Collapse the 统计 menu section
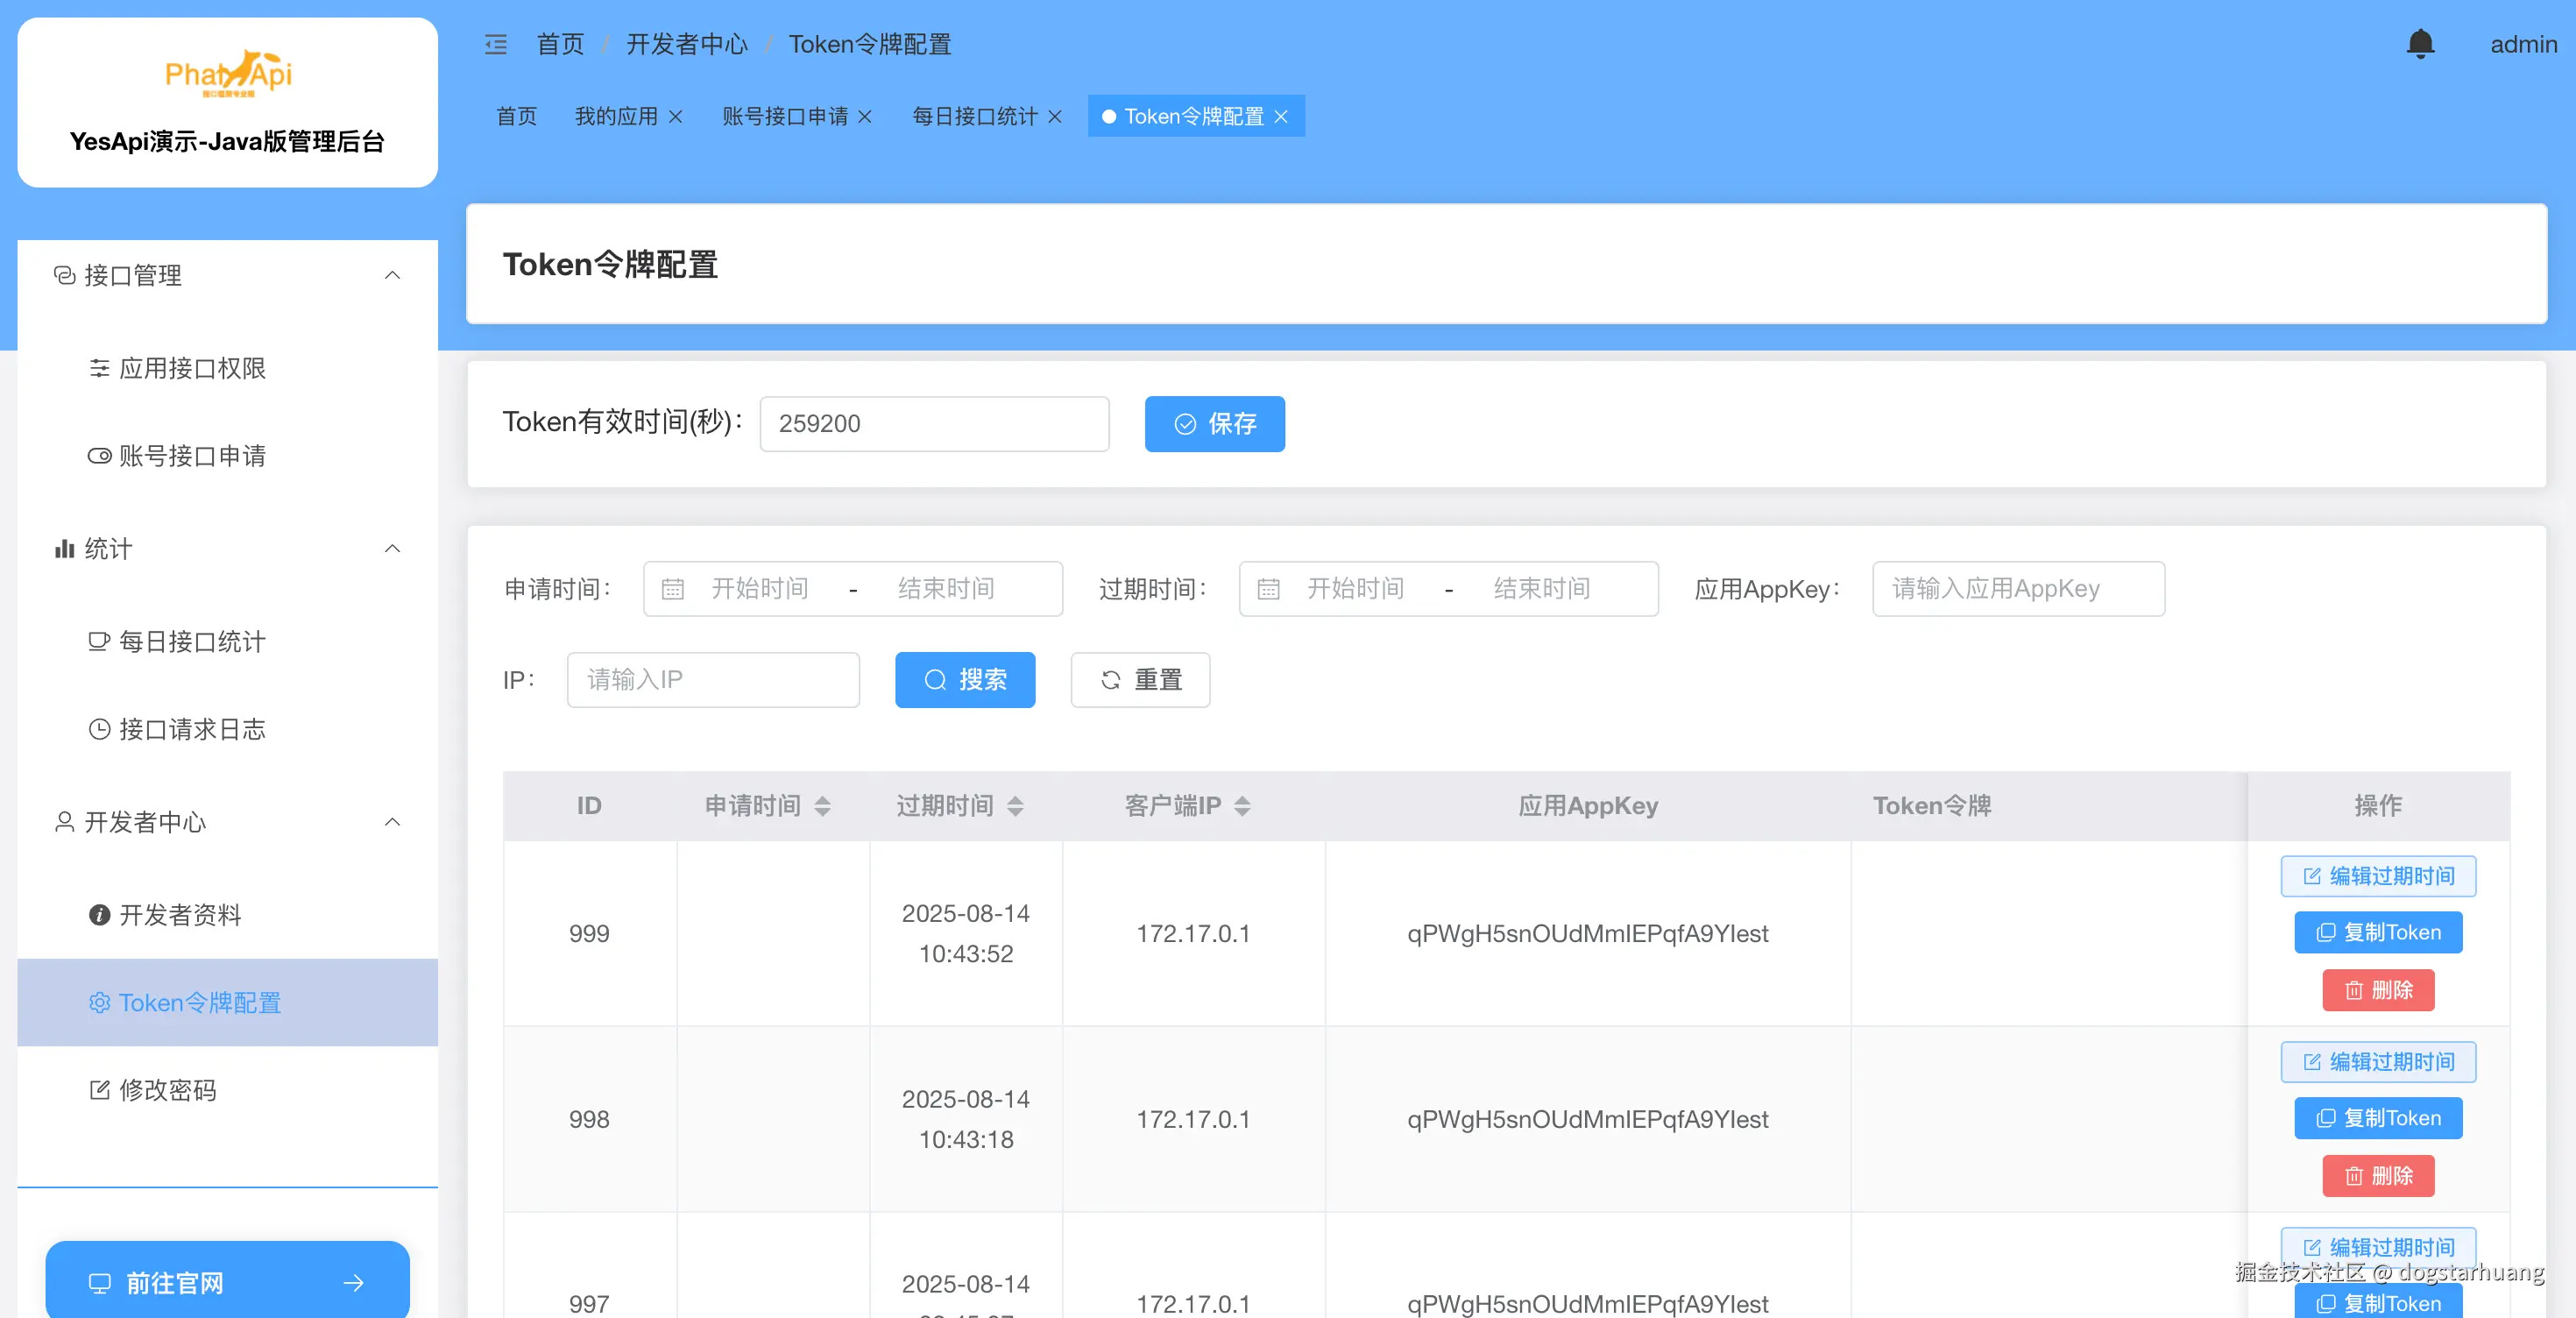Image resolution: width=2576 pixels, height=1318 pixels. [x=393, y=548]
